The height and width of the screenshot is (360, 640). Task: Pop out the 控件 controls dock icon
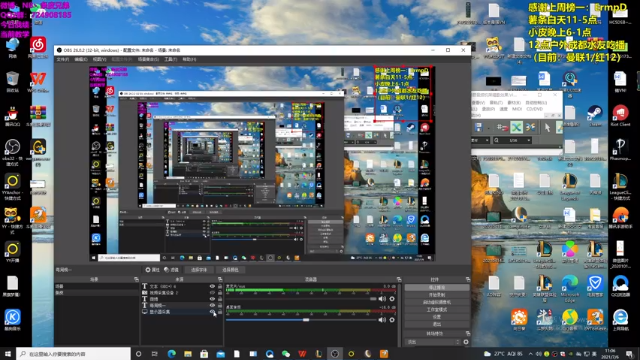(468, 279)
